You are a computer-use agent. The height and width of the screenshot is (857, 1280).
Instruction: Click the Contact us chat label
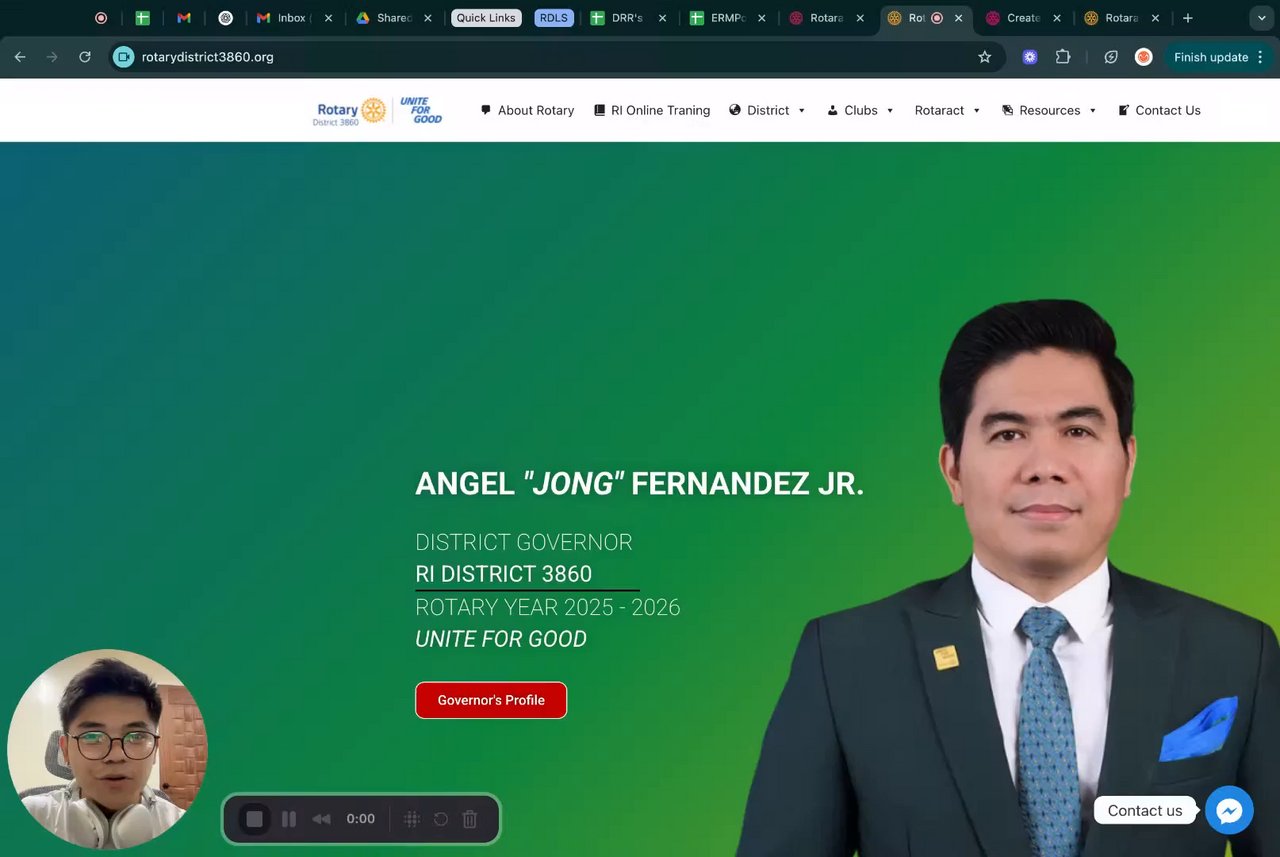coord(1145,811)
